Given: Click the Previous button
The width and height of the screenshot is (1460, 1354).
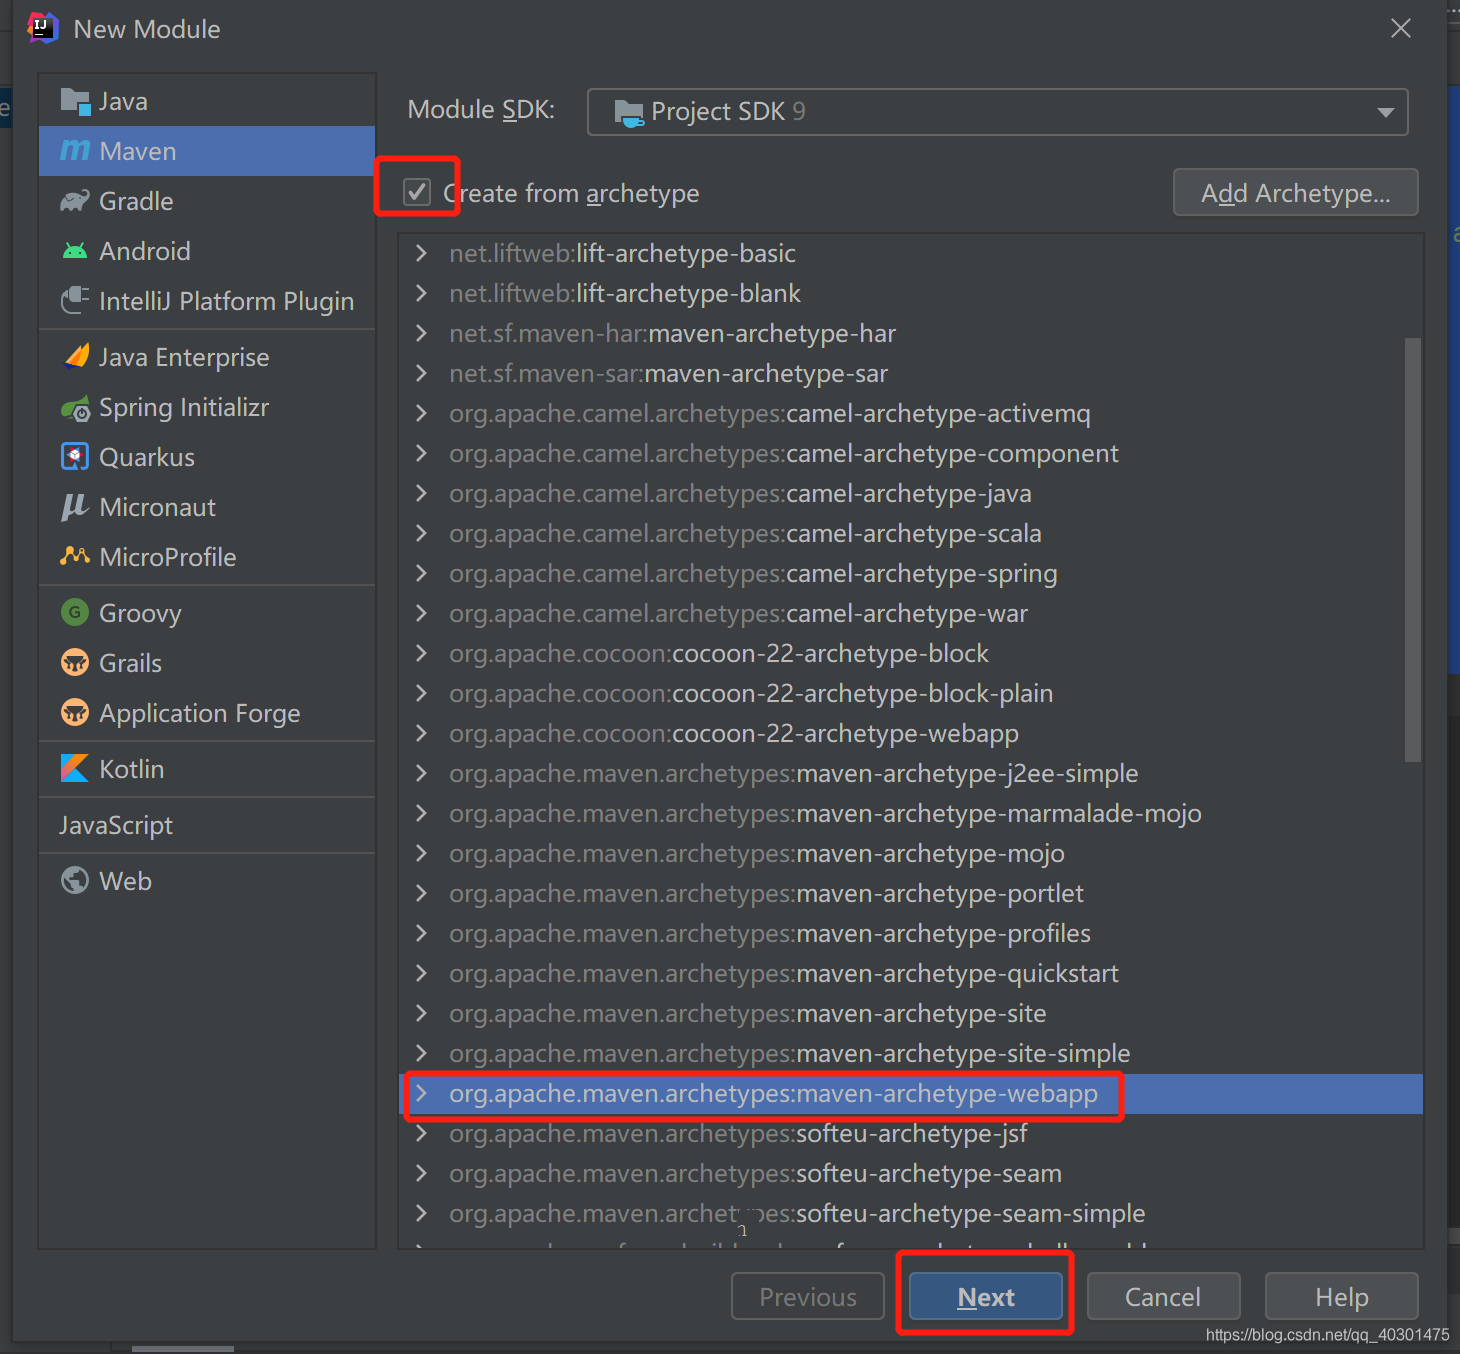Looking at the screenshot, I should (x=808, y=1296).
